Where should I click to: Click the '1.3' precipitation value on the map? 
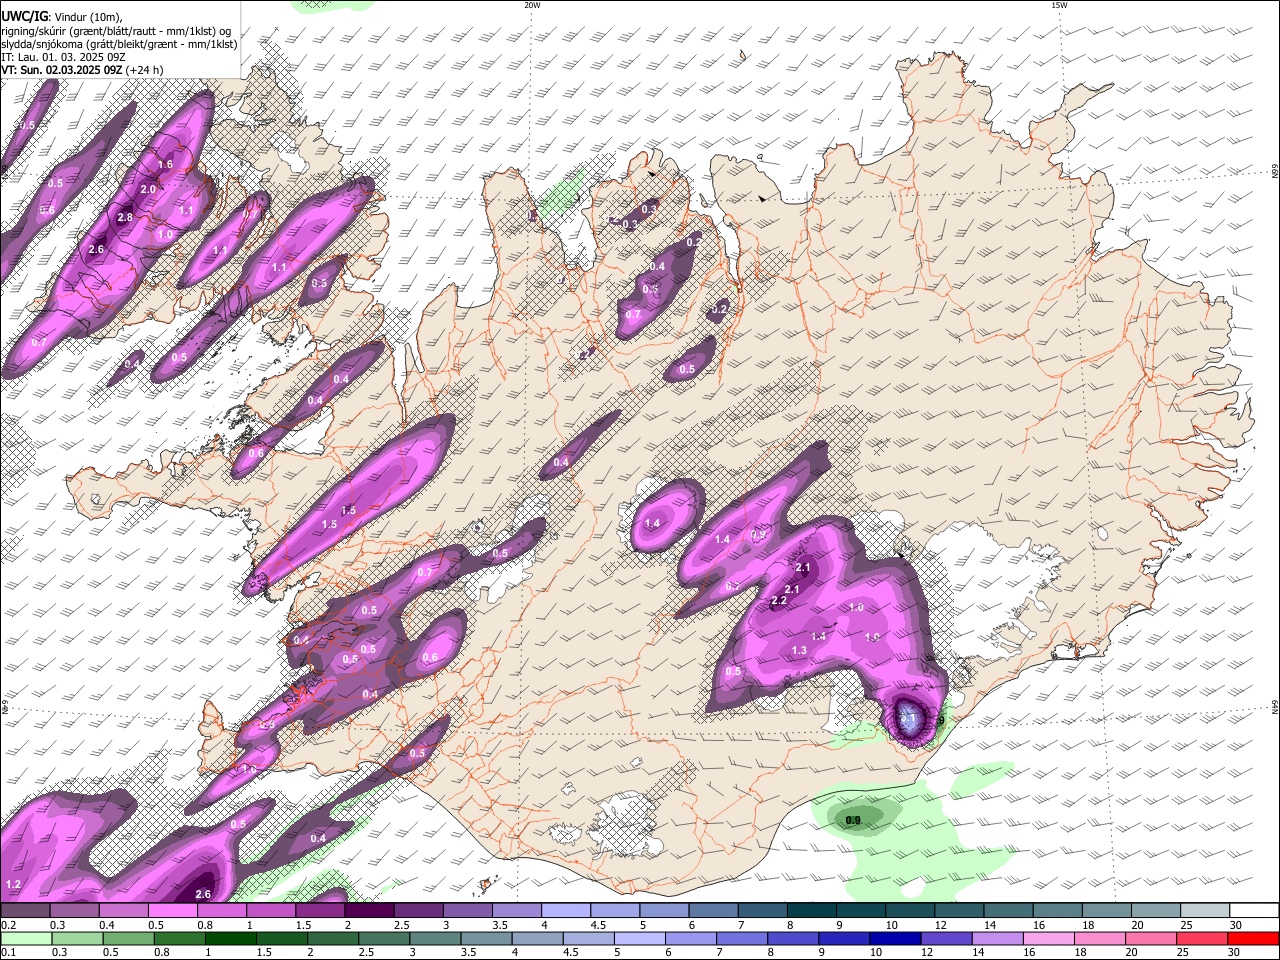(799, 650)
